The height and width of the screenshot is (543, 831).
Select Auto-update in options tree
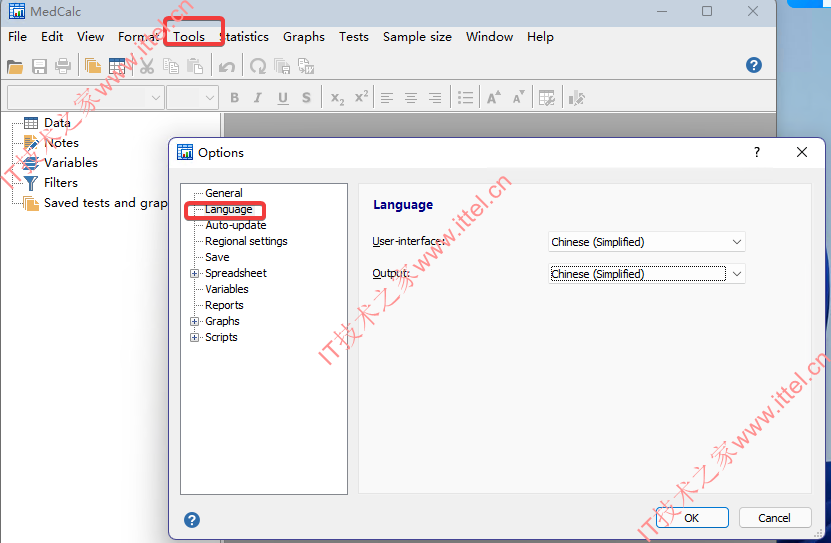coord(236,225)
